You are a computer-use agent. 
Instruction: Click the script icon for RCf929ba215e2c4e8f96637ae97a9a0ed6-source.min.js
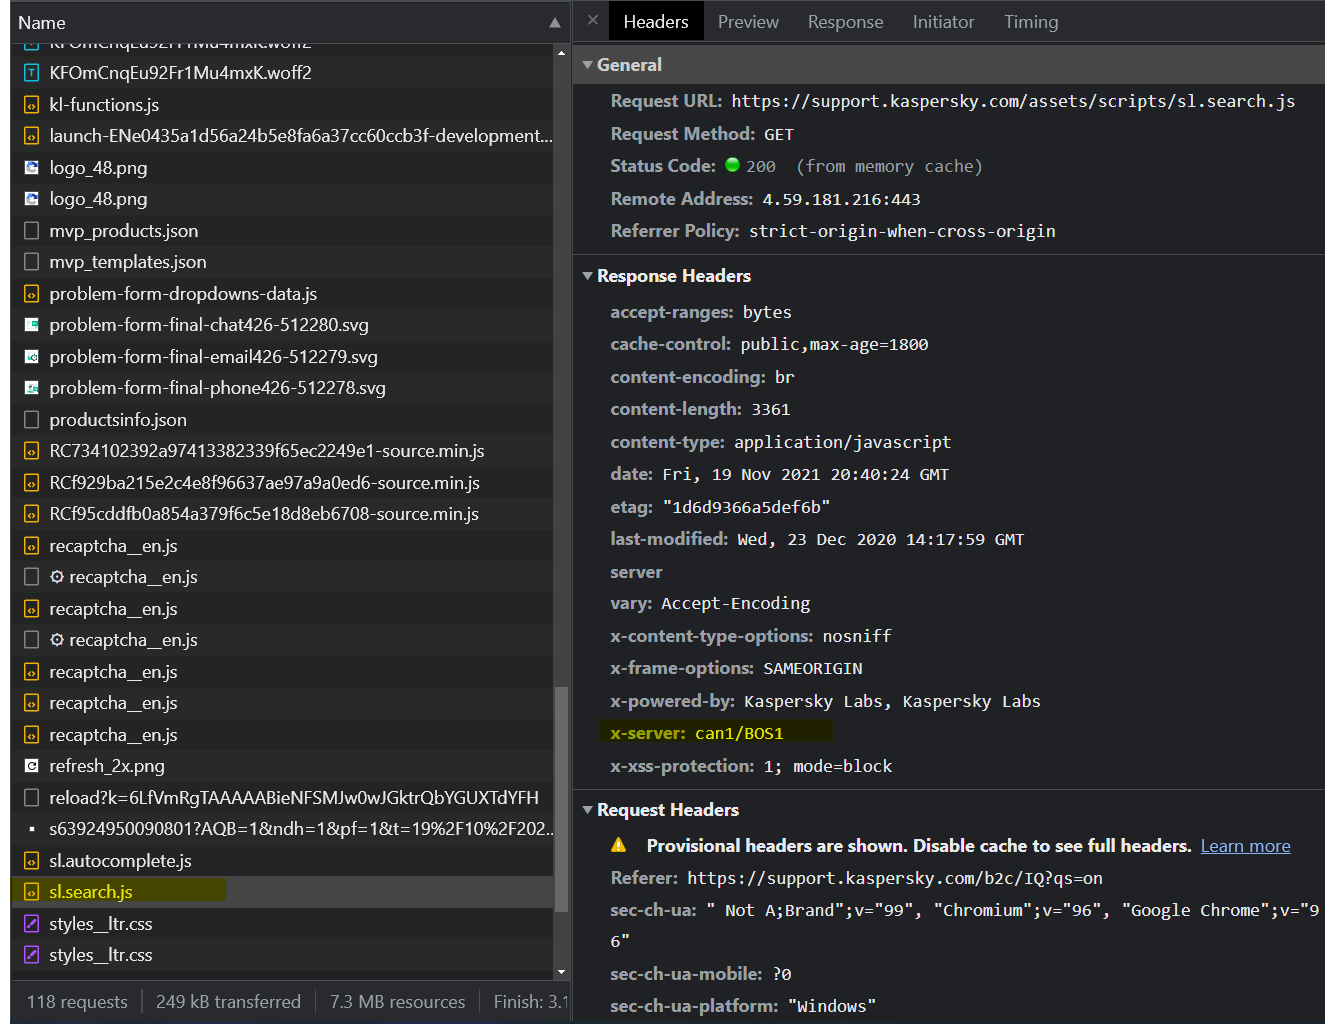[x=31, y=483]
